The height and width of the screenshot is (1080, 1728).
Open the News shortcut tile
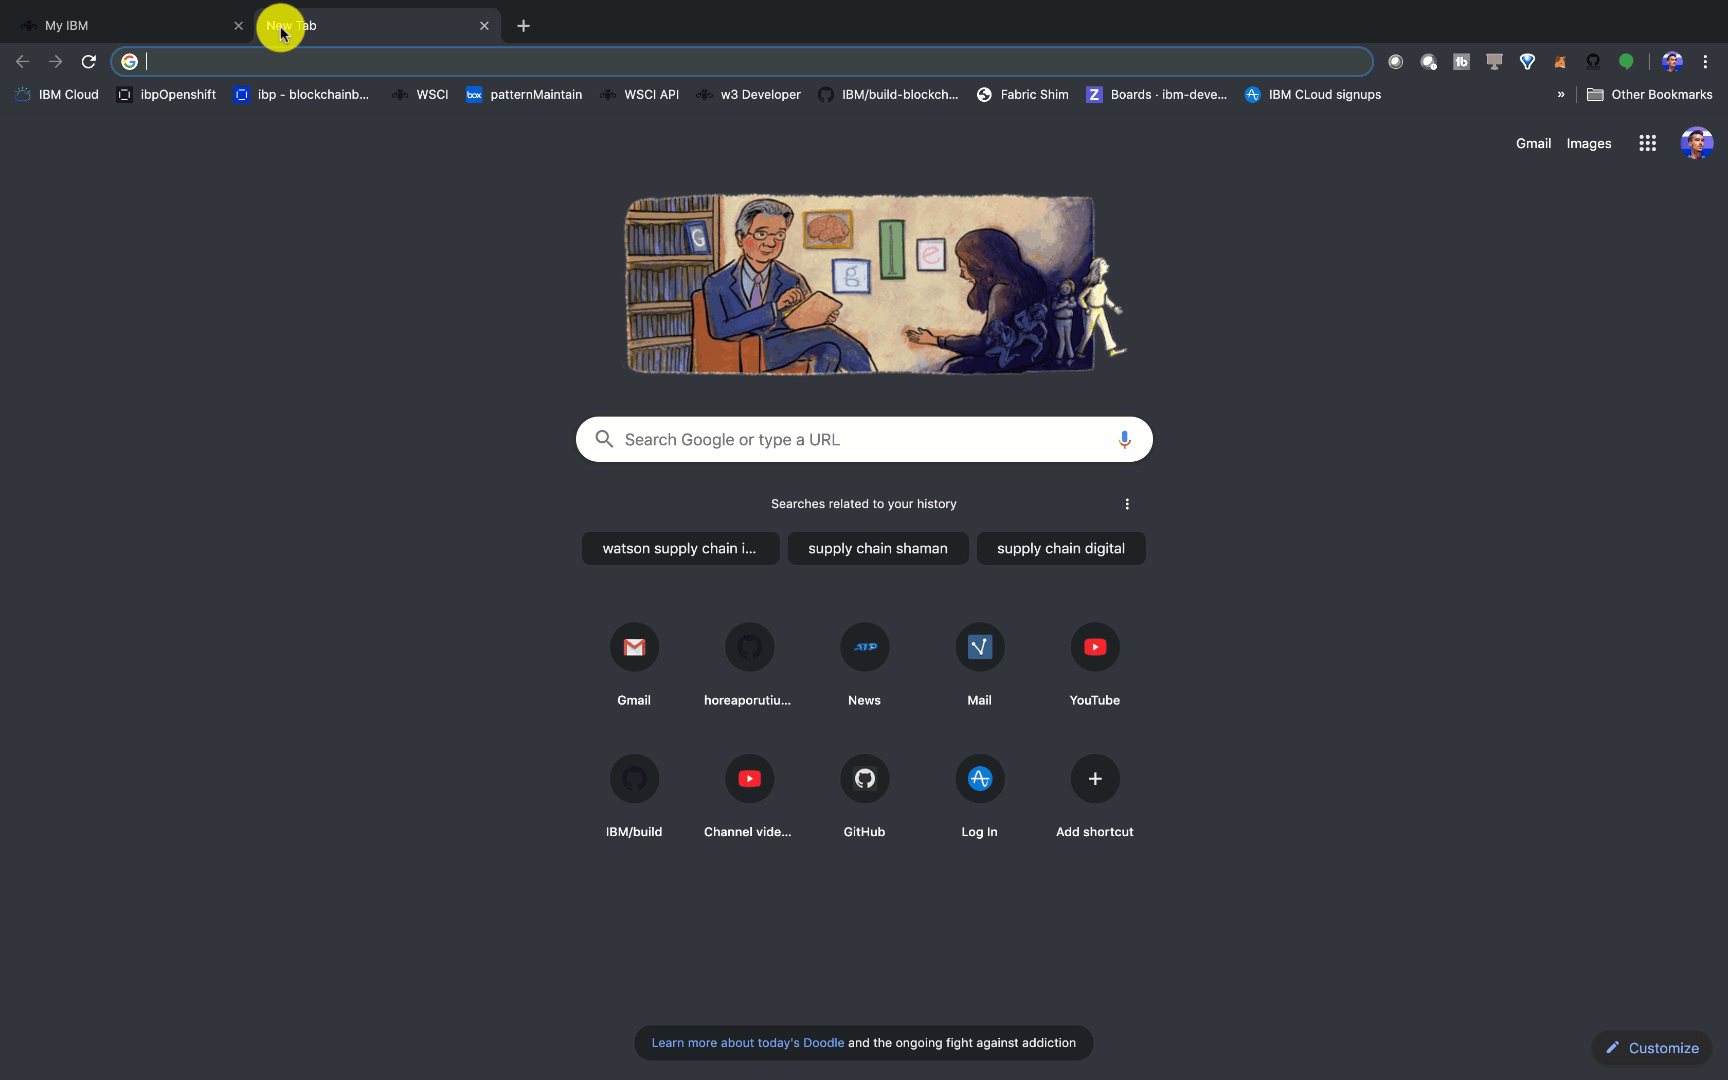click(x=865, y=664)
